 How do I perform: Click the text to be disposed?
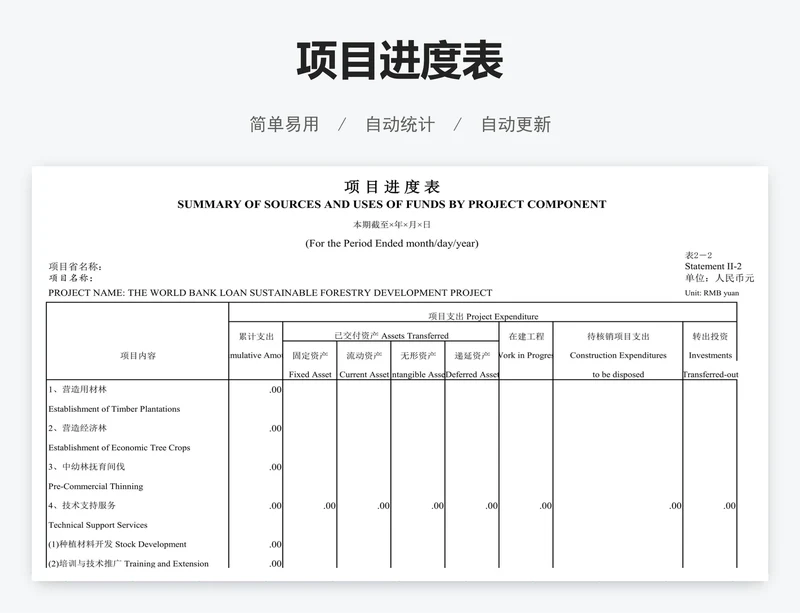tap(618, 374)
